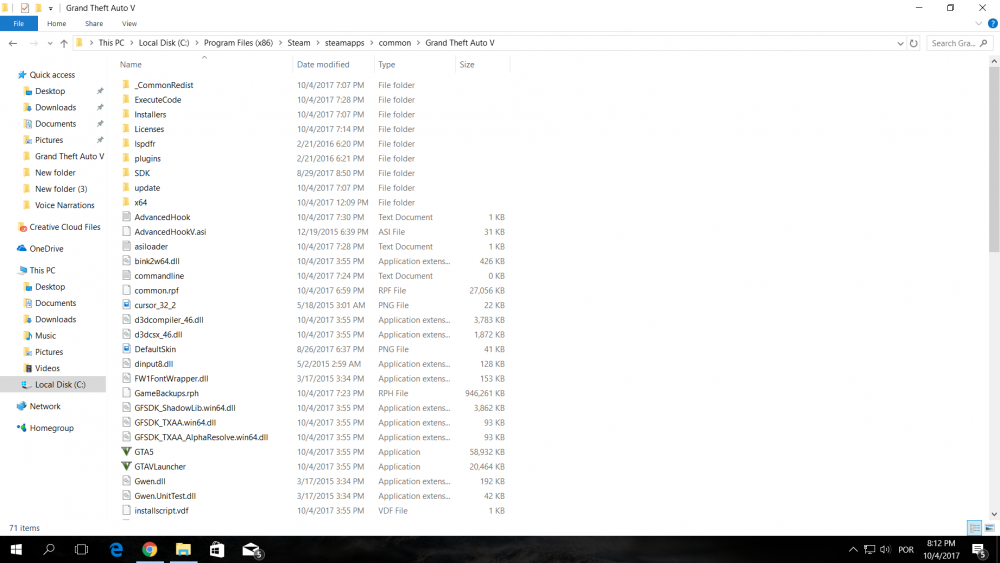Show hidden system tray icons chevron

(x=853, y=550)
